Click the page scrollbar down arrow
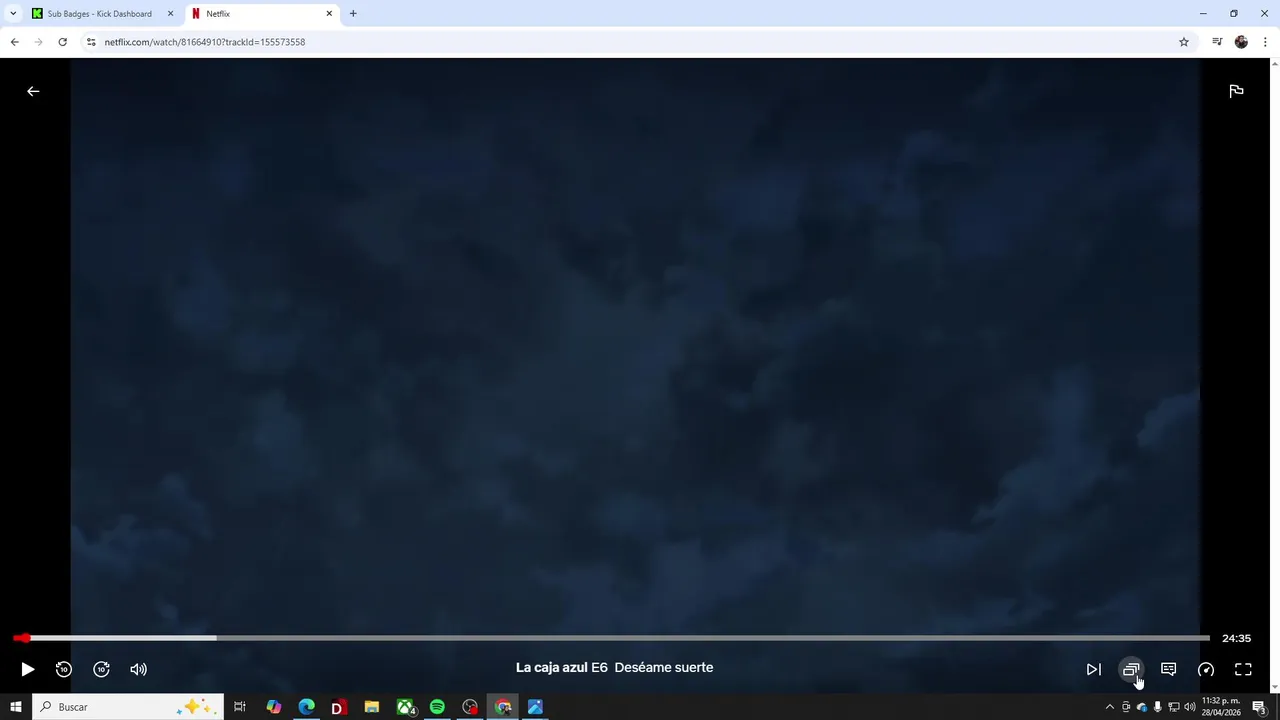 click(x=1274, y=687)
